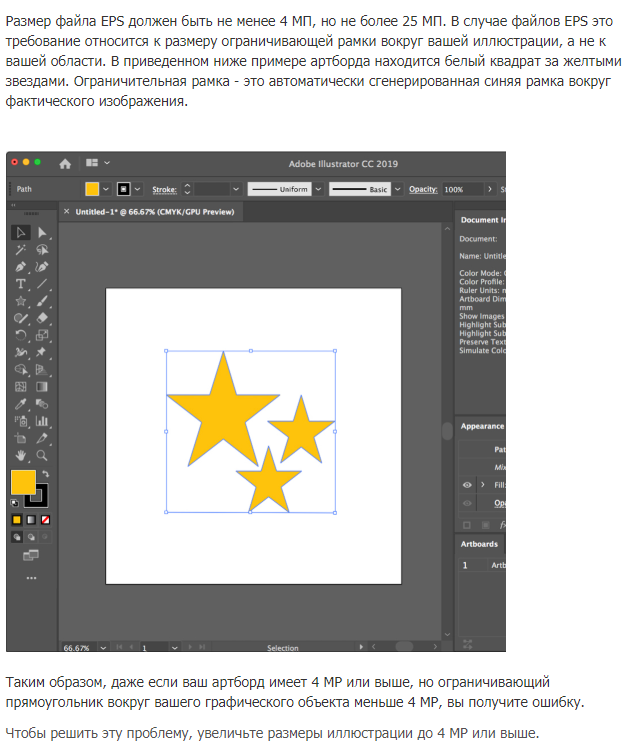
Task: Select the Scale tool
Action: point(42,335)
